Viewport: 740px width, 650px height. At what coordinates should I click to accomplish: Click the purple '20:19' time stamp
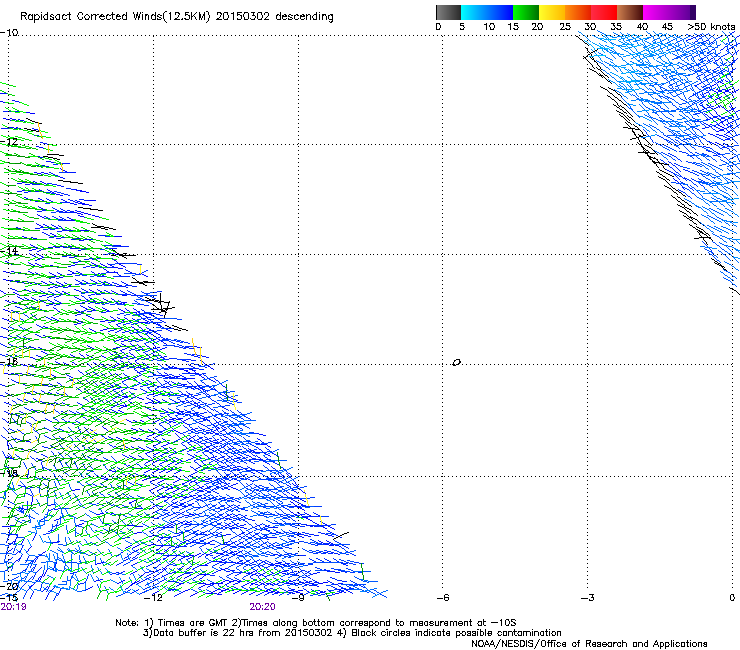(x=13, y=607)
